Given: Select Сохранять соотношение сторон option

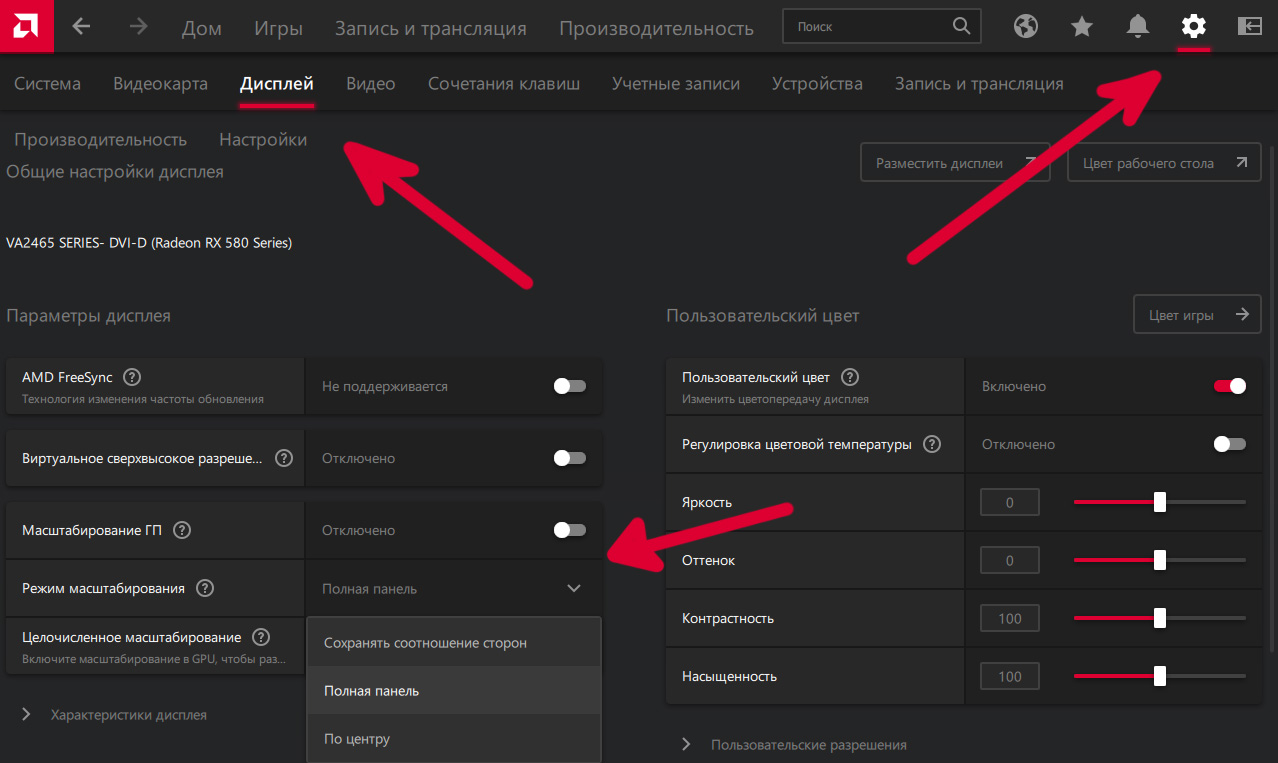Looking at the screenshot, I should [x=454, y=643].
